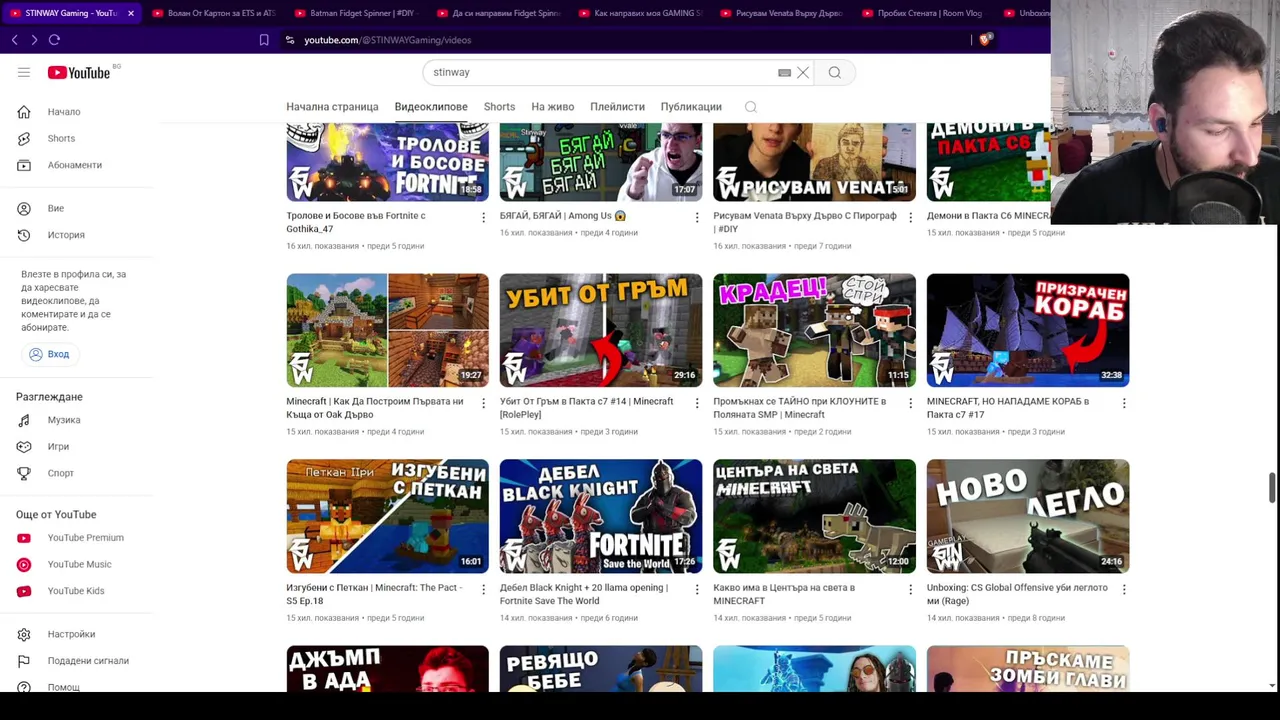Close the STINWAY Gaming browser tab
The image size is (1280, 720).
pyautogui.click(x=130, y=13)
